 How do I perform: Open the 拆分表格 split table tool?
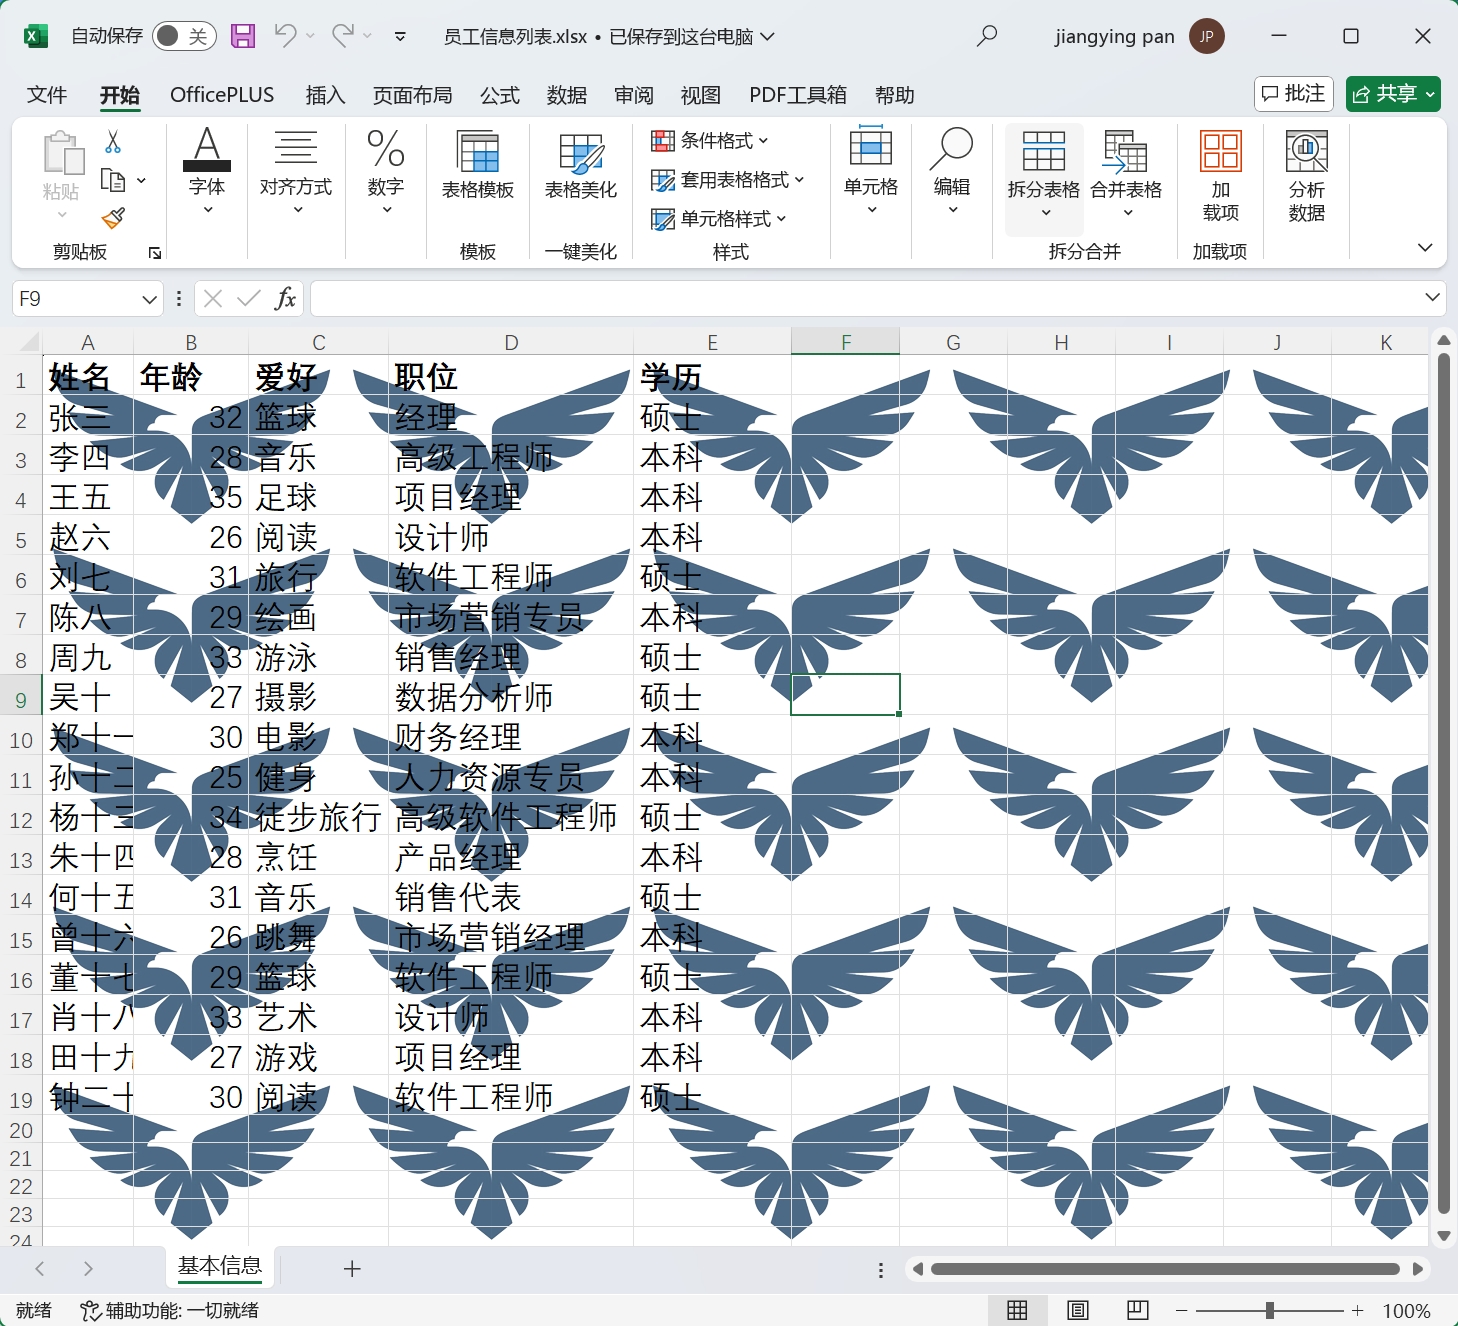[1043, 170]
